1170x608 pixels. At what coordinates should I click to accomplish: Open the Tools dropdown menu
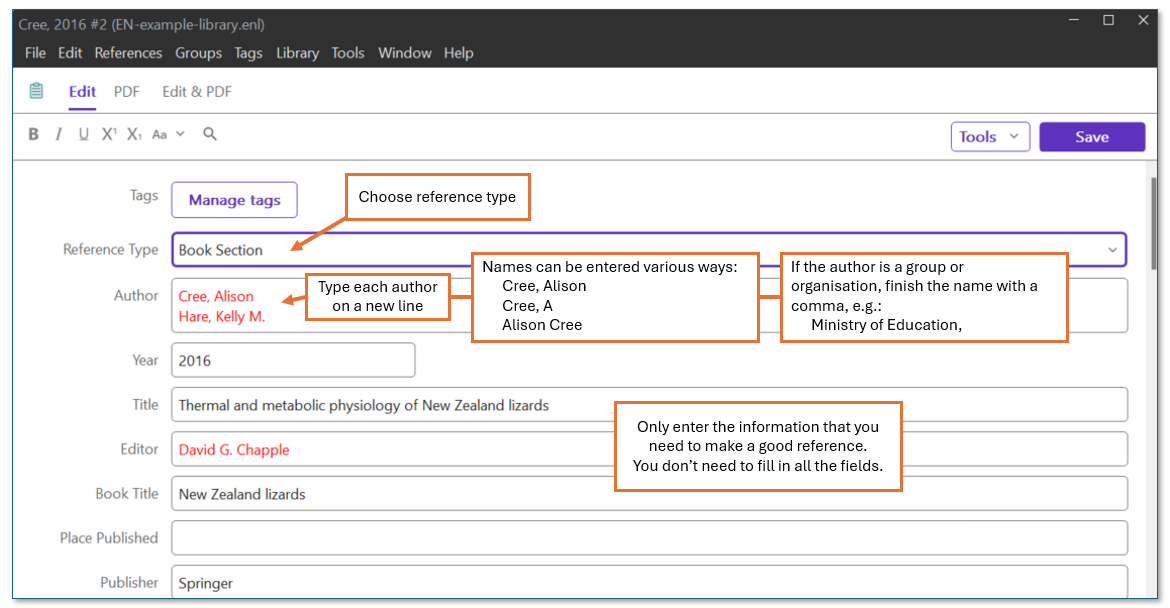(989, 136)
